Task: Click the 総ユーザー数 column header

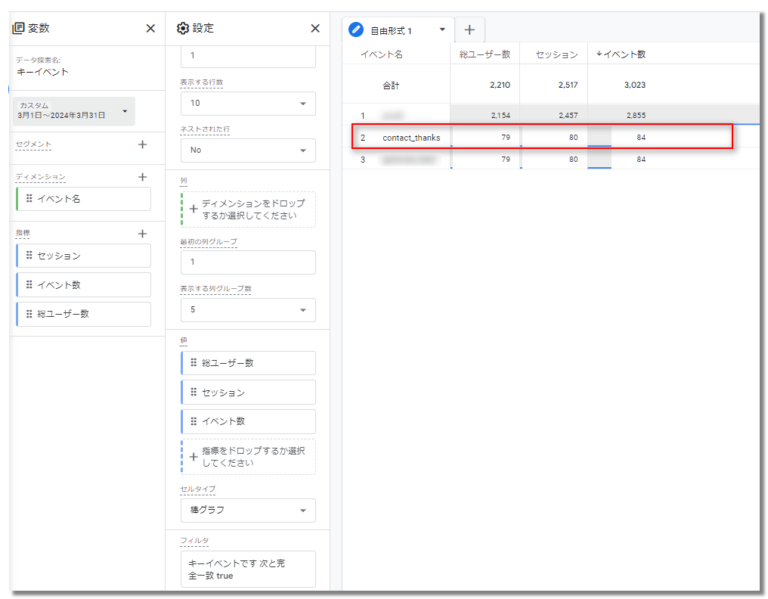Action: coord(485,54)
